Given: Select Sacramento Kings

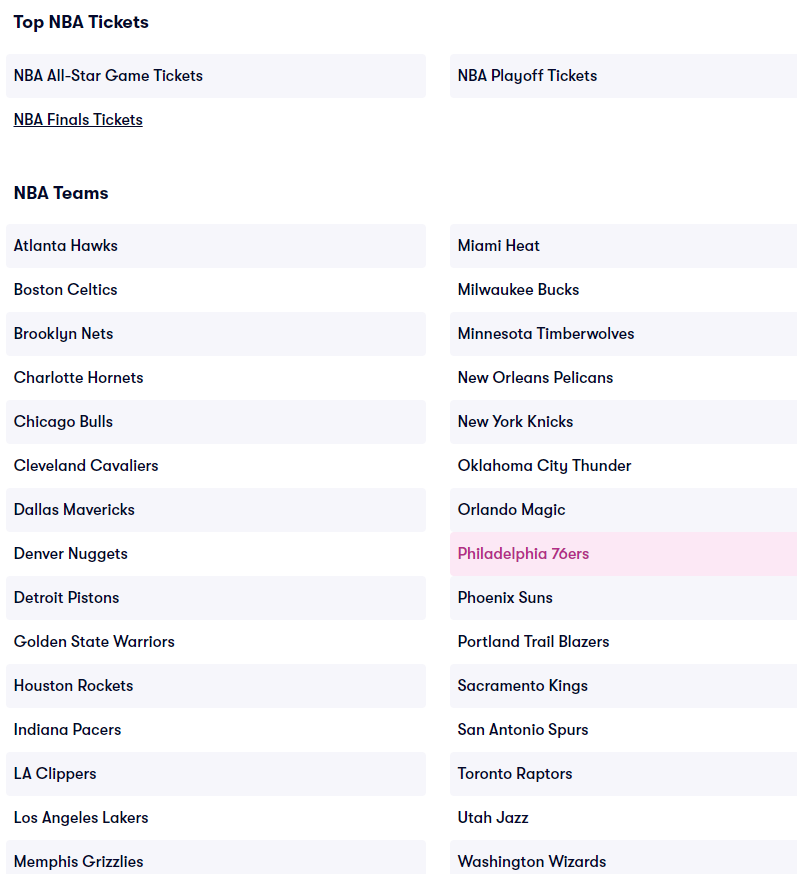Looking at the screenshot, I should 623,686.
